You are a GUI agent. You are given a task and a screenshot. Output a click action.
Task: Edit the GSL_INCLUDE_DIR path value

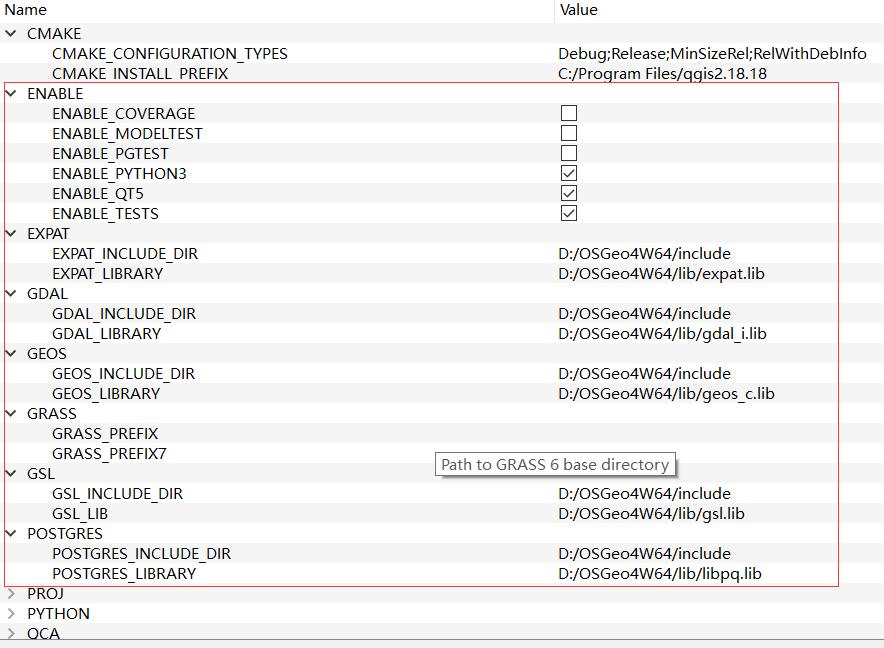tap(644, 494)
